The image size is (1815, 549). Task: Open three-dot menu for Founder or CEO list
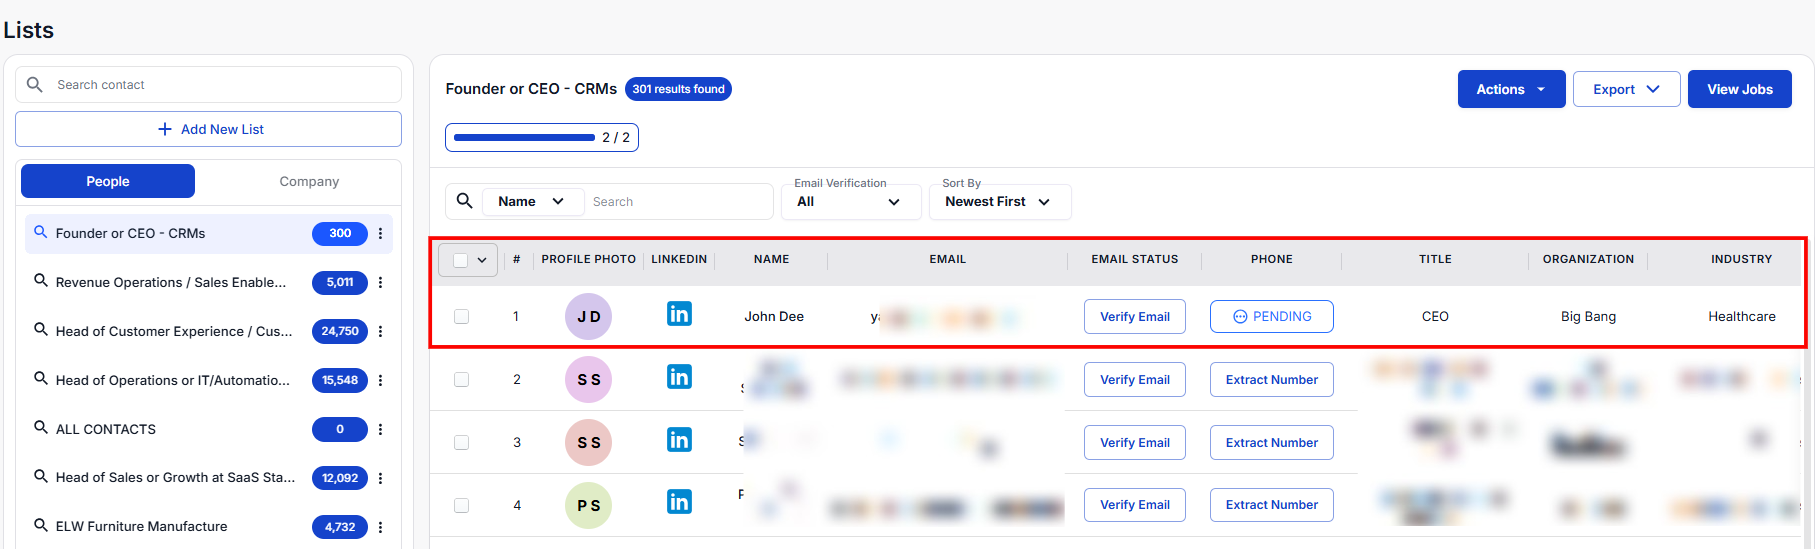(x=380, y=233)
